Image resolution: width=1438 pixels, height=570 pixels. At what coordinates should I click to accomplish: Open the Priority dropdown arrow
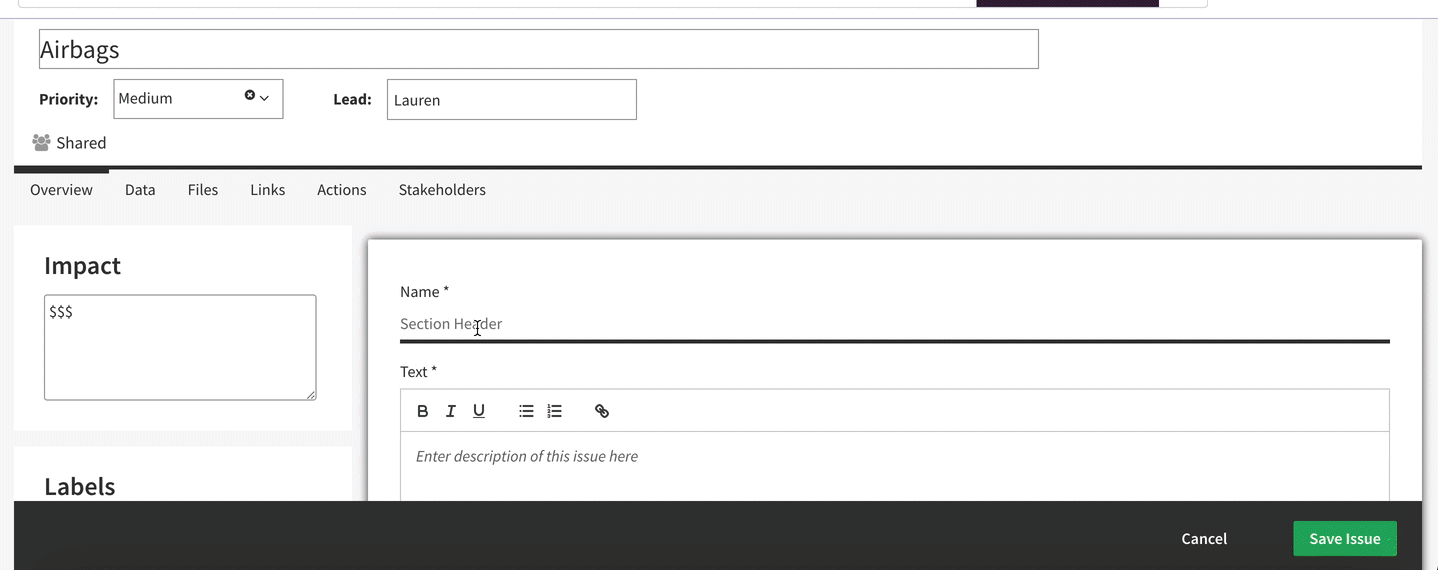click(x=265, y=98)
